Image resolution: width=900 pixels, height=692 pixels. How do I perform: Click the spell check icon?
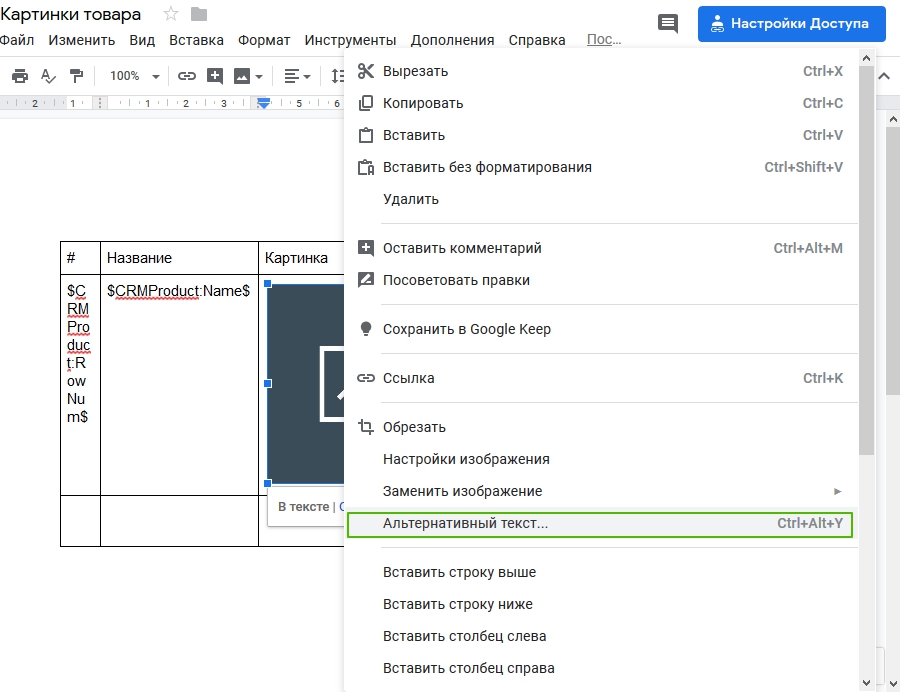tap(48, 76)
